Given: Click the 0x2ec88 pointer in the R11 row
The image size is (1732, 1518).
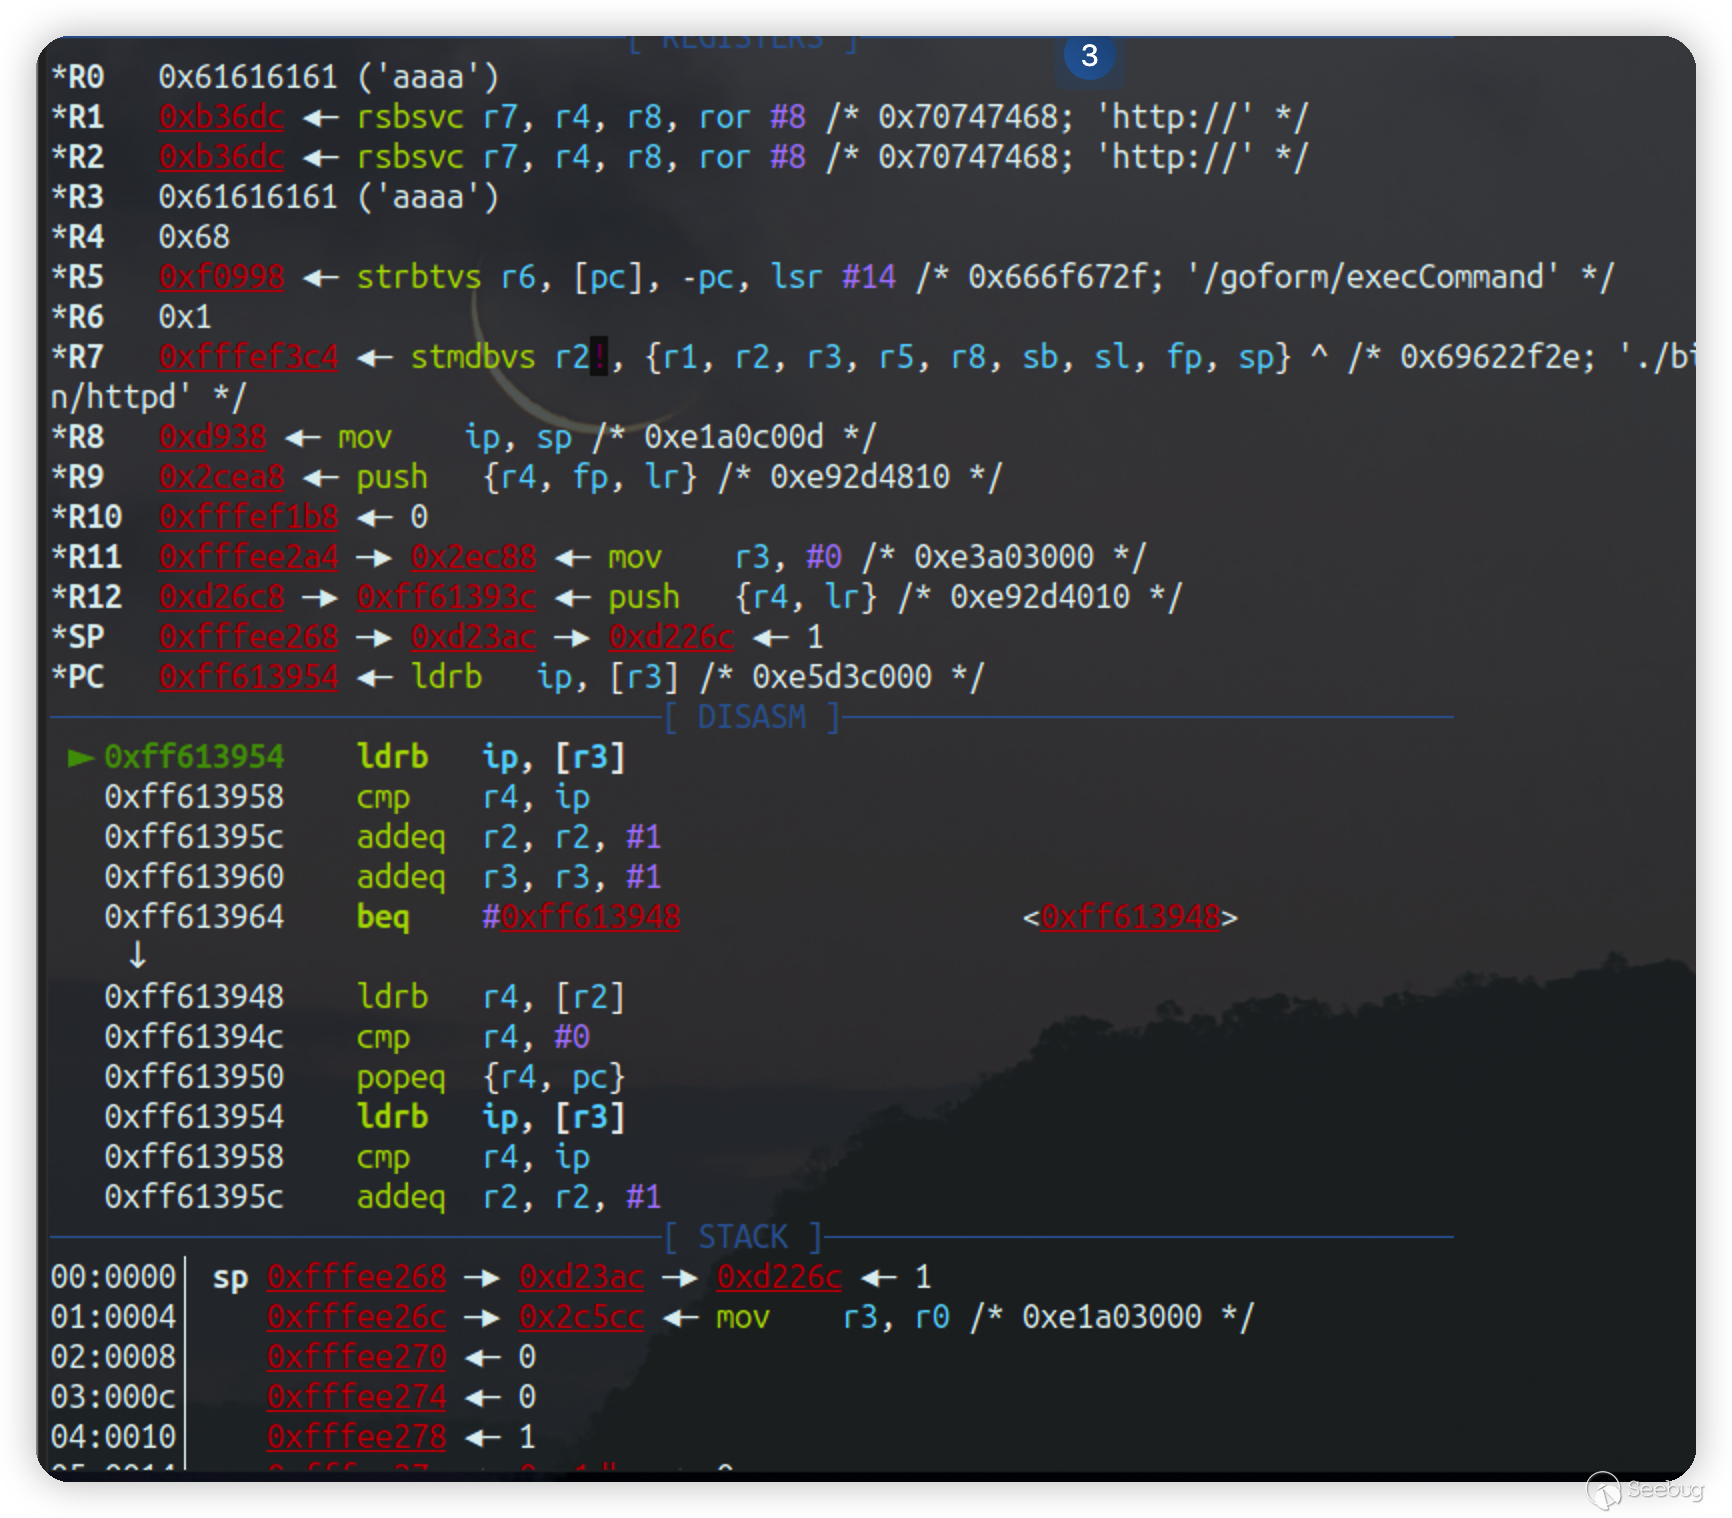Looking at the screenshot, I should coord(473,557).
